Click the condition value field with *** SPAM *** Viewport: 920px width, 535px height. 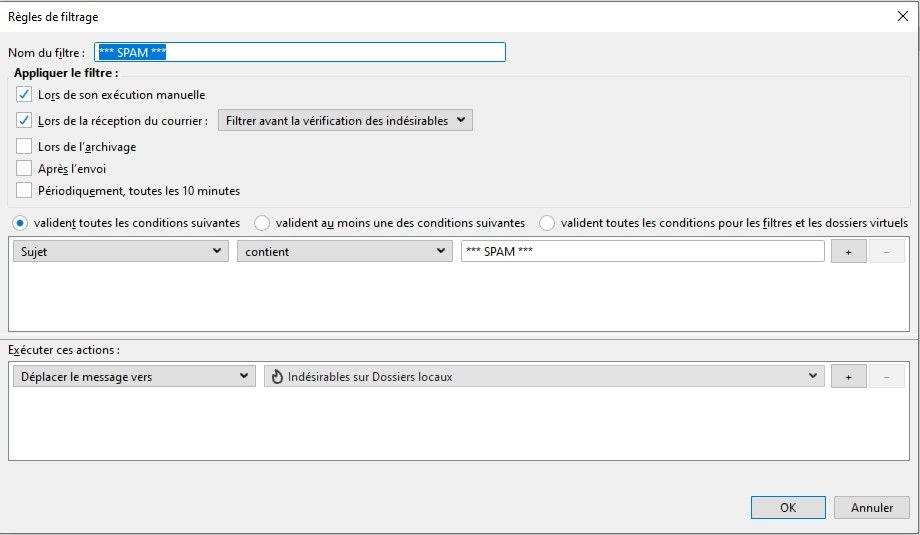tap(642, 251)
